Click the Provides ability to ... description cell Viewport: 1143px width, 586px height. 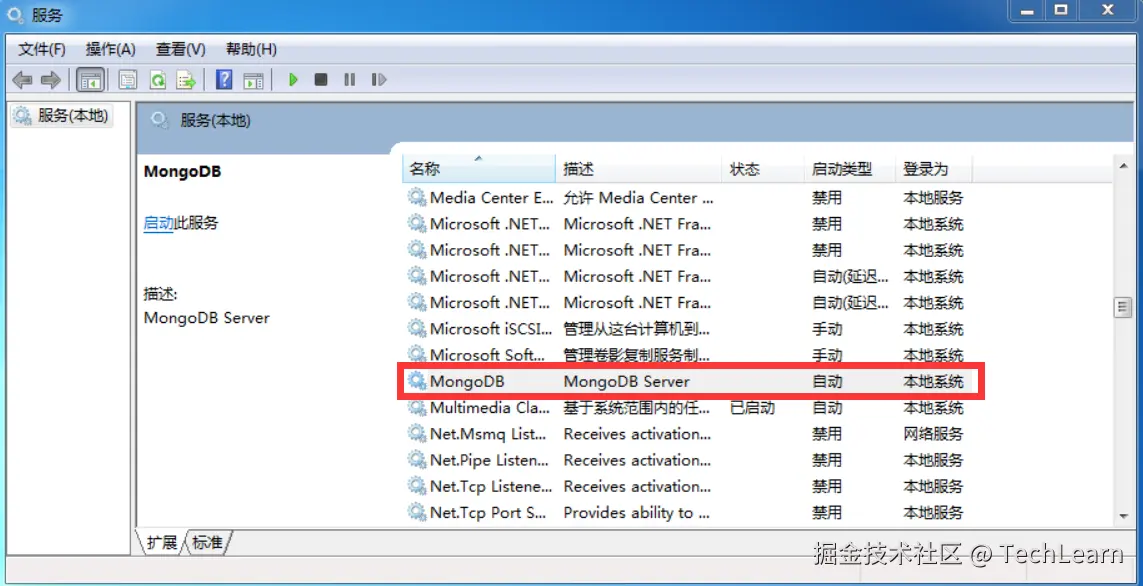click(x=636, y=512)
